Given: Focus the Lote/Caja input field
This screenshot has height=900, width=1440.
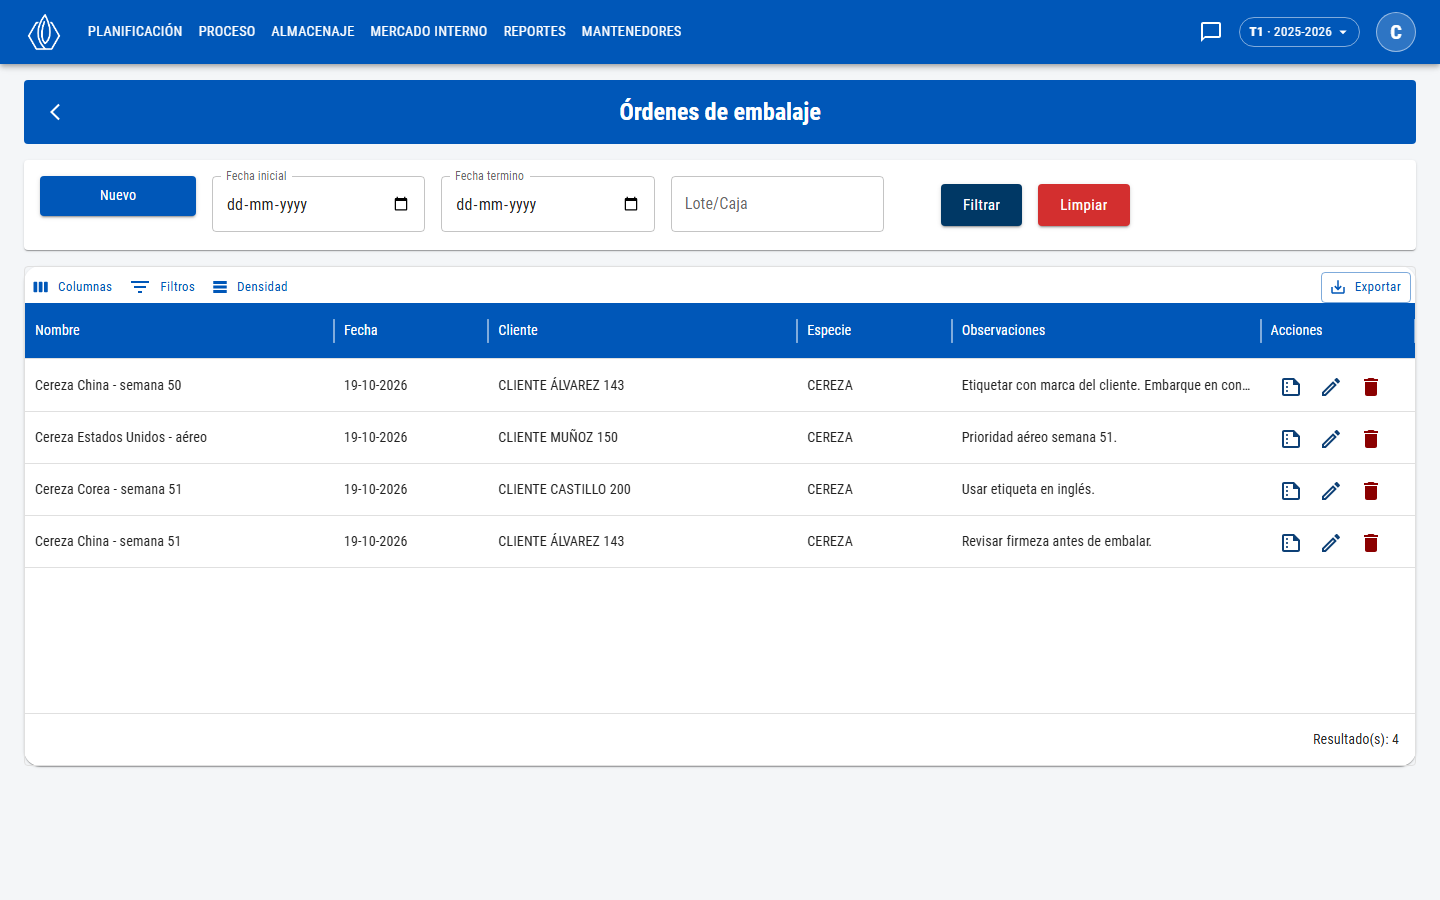Looking at the screenshot, I should click(777, 204).
